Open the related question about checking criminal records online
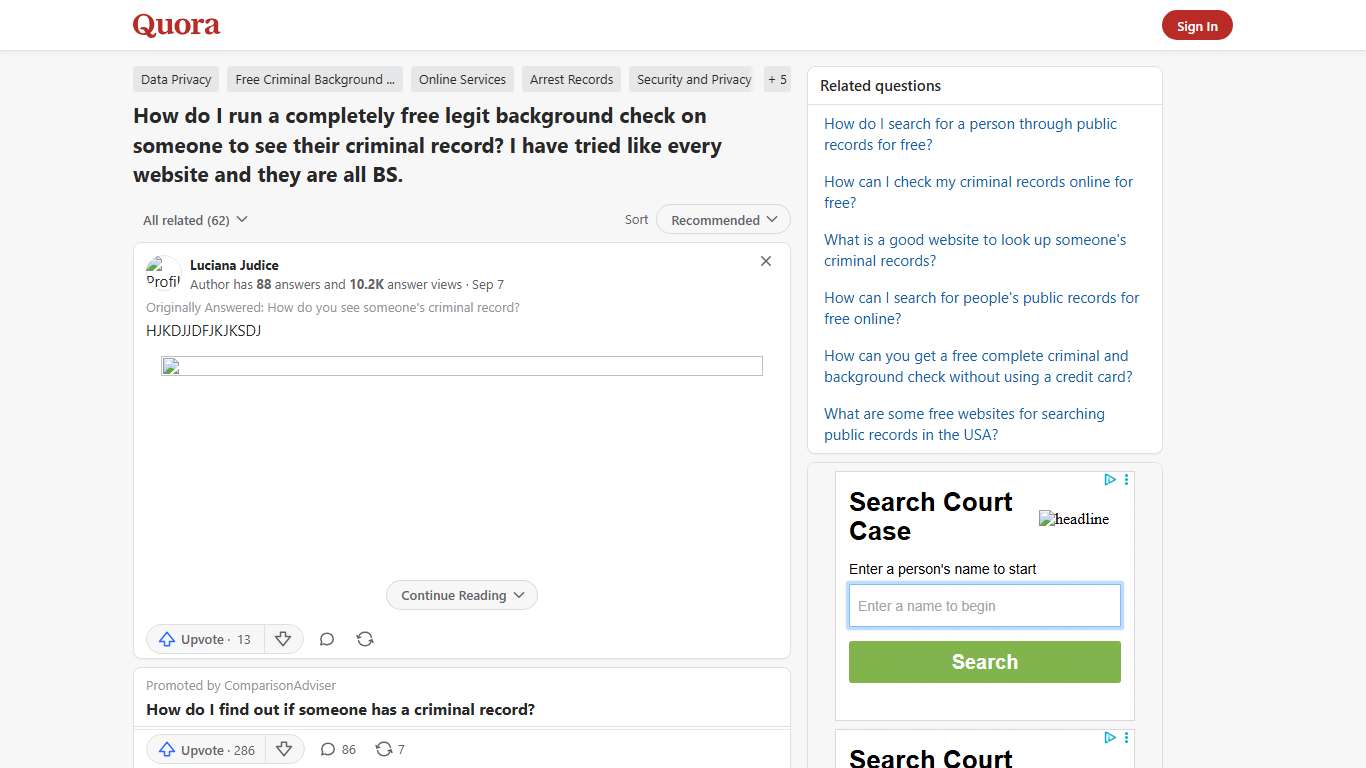The height and width of the screenshot is (768, 1366). point(978,192)
